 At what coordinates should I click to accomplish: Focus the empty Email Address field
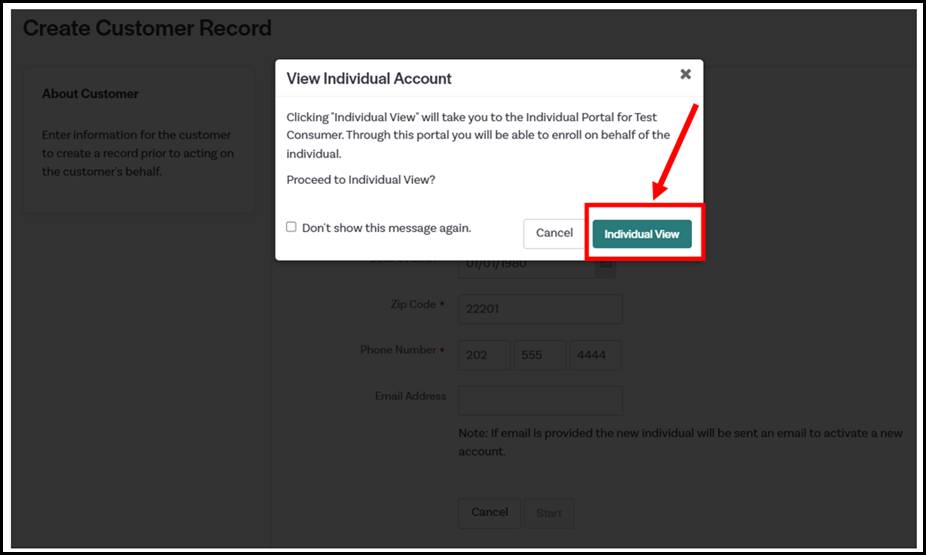(x=540, y=401)
